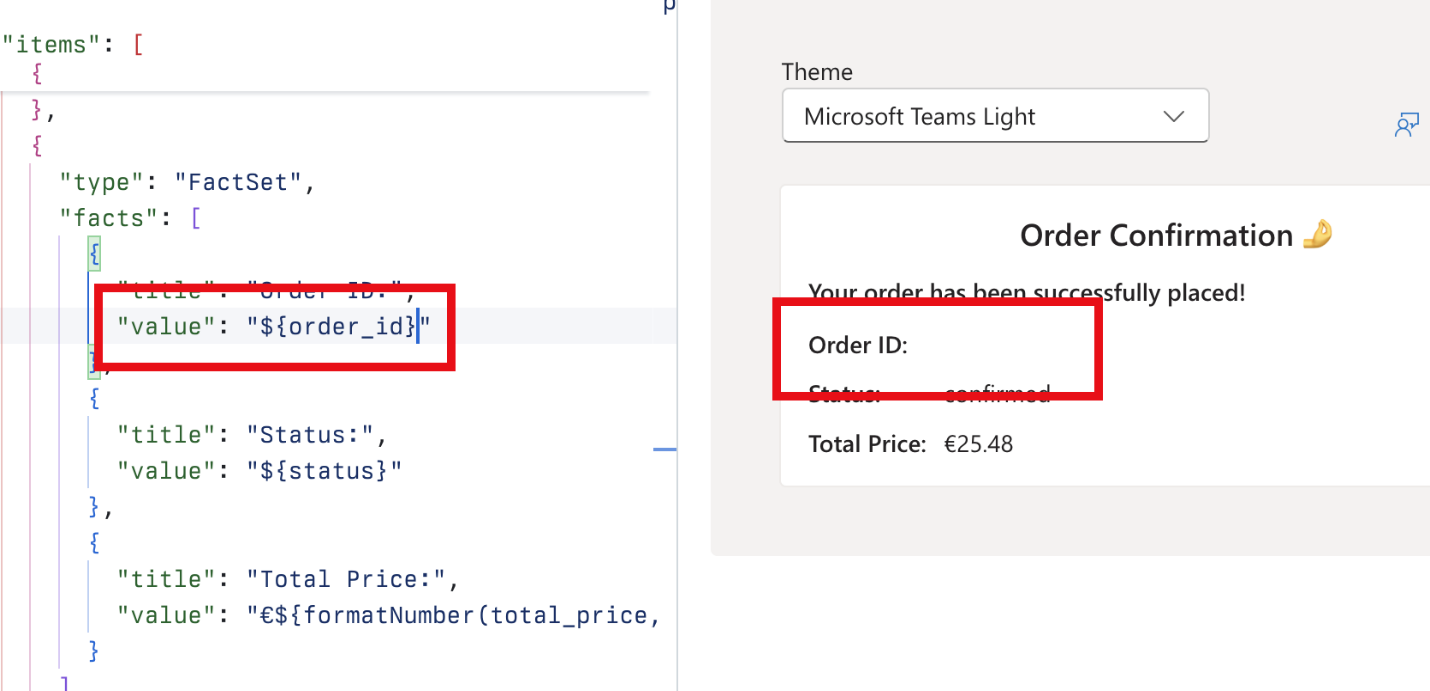1430x691 pixels.
Task: Click the chevron on the Microsoft Teams Light selector
Action: 1174,115
